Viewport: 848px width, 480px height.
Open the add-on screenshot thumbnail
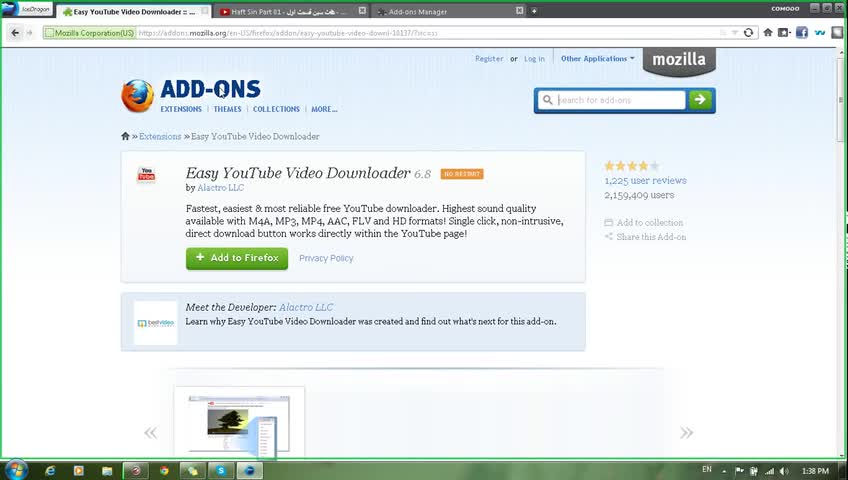click(239, 423)
